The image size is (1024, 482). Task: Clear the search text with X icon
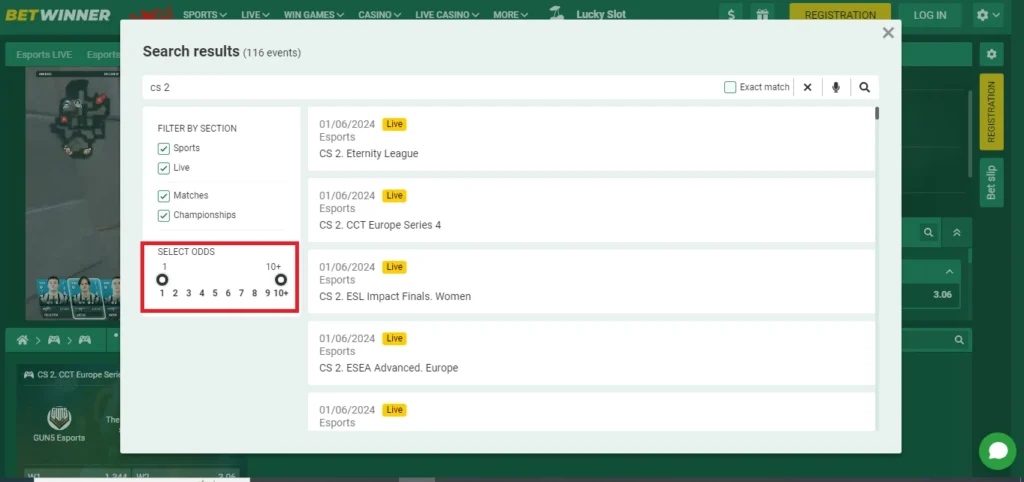(x=807, y=87)
